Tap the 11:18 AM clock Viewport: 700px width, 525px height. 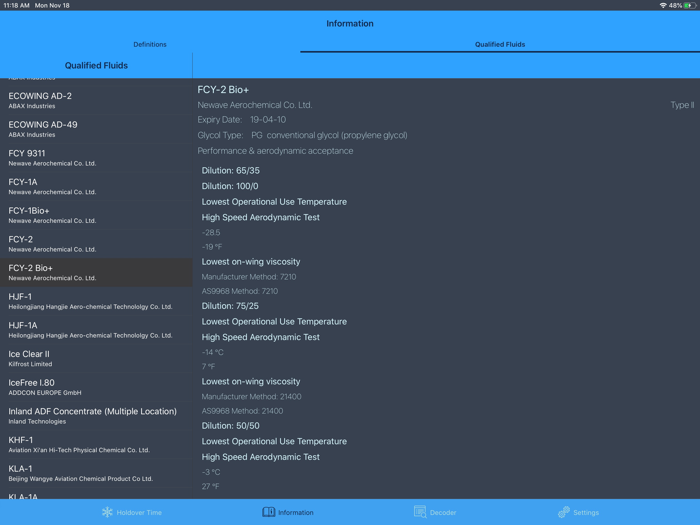click(x=16, y=5)
